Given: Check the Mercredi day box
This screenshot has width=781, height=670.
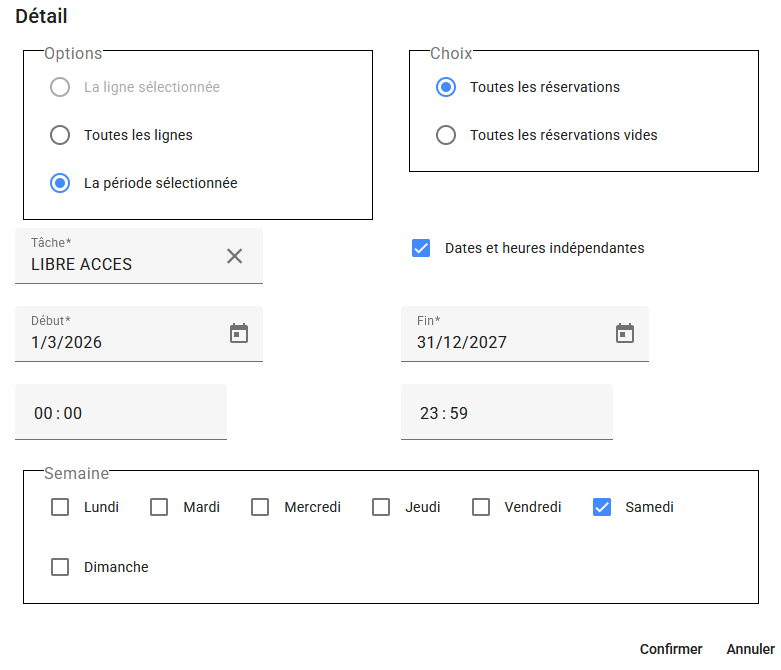Looking at the screenshot, I should click(260, 507).
